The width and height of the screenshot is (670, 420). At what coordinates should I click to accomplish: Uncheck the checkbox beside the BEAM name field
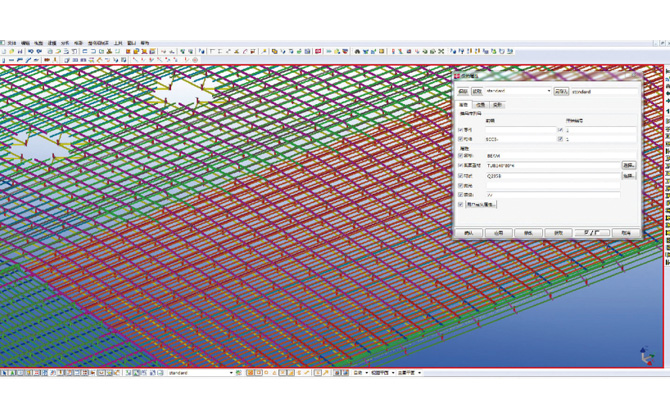[x=461, y=156]
